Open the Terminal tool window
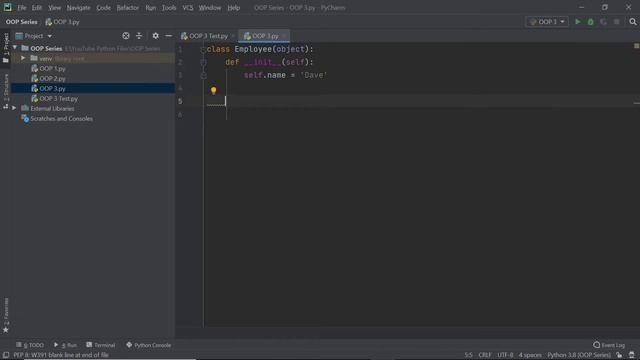640x360 pixels. pos(100,345)
